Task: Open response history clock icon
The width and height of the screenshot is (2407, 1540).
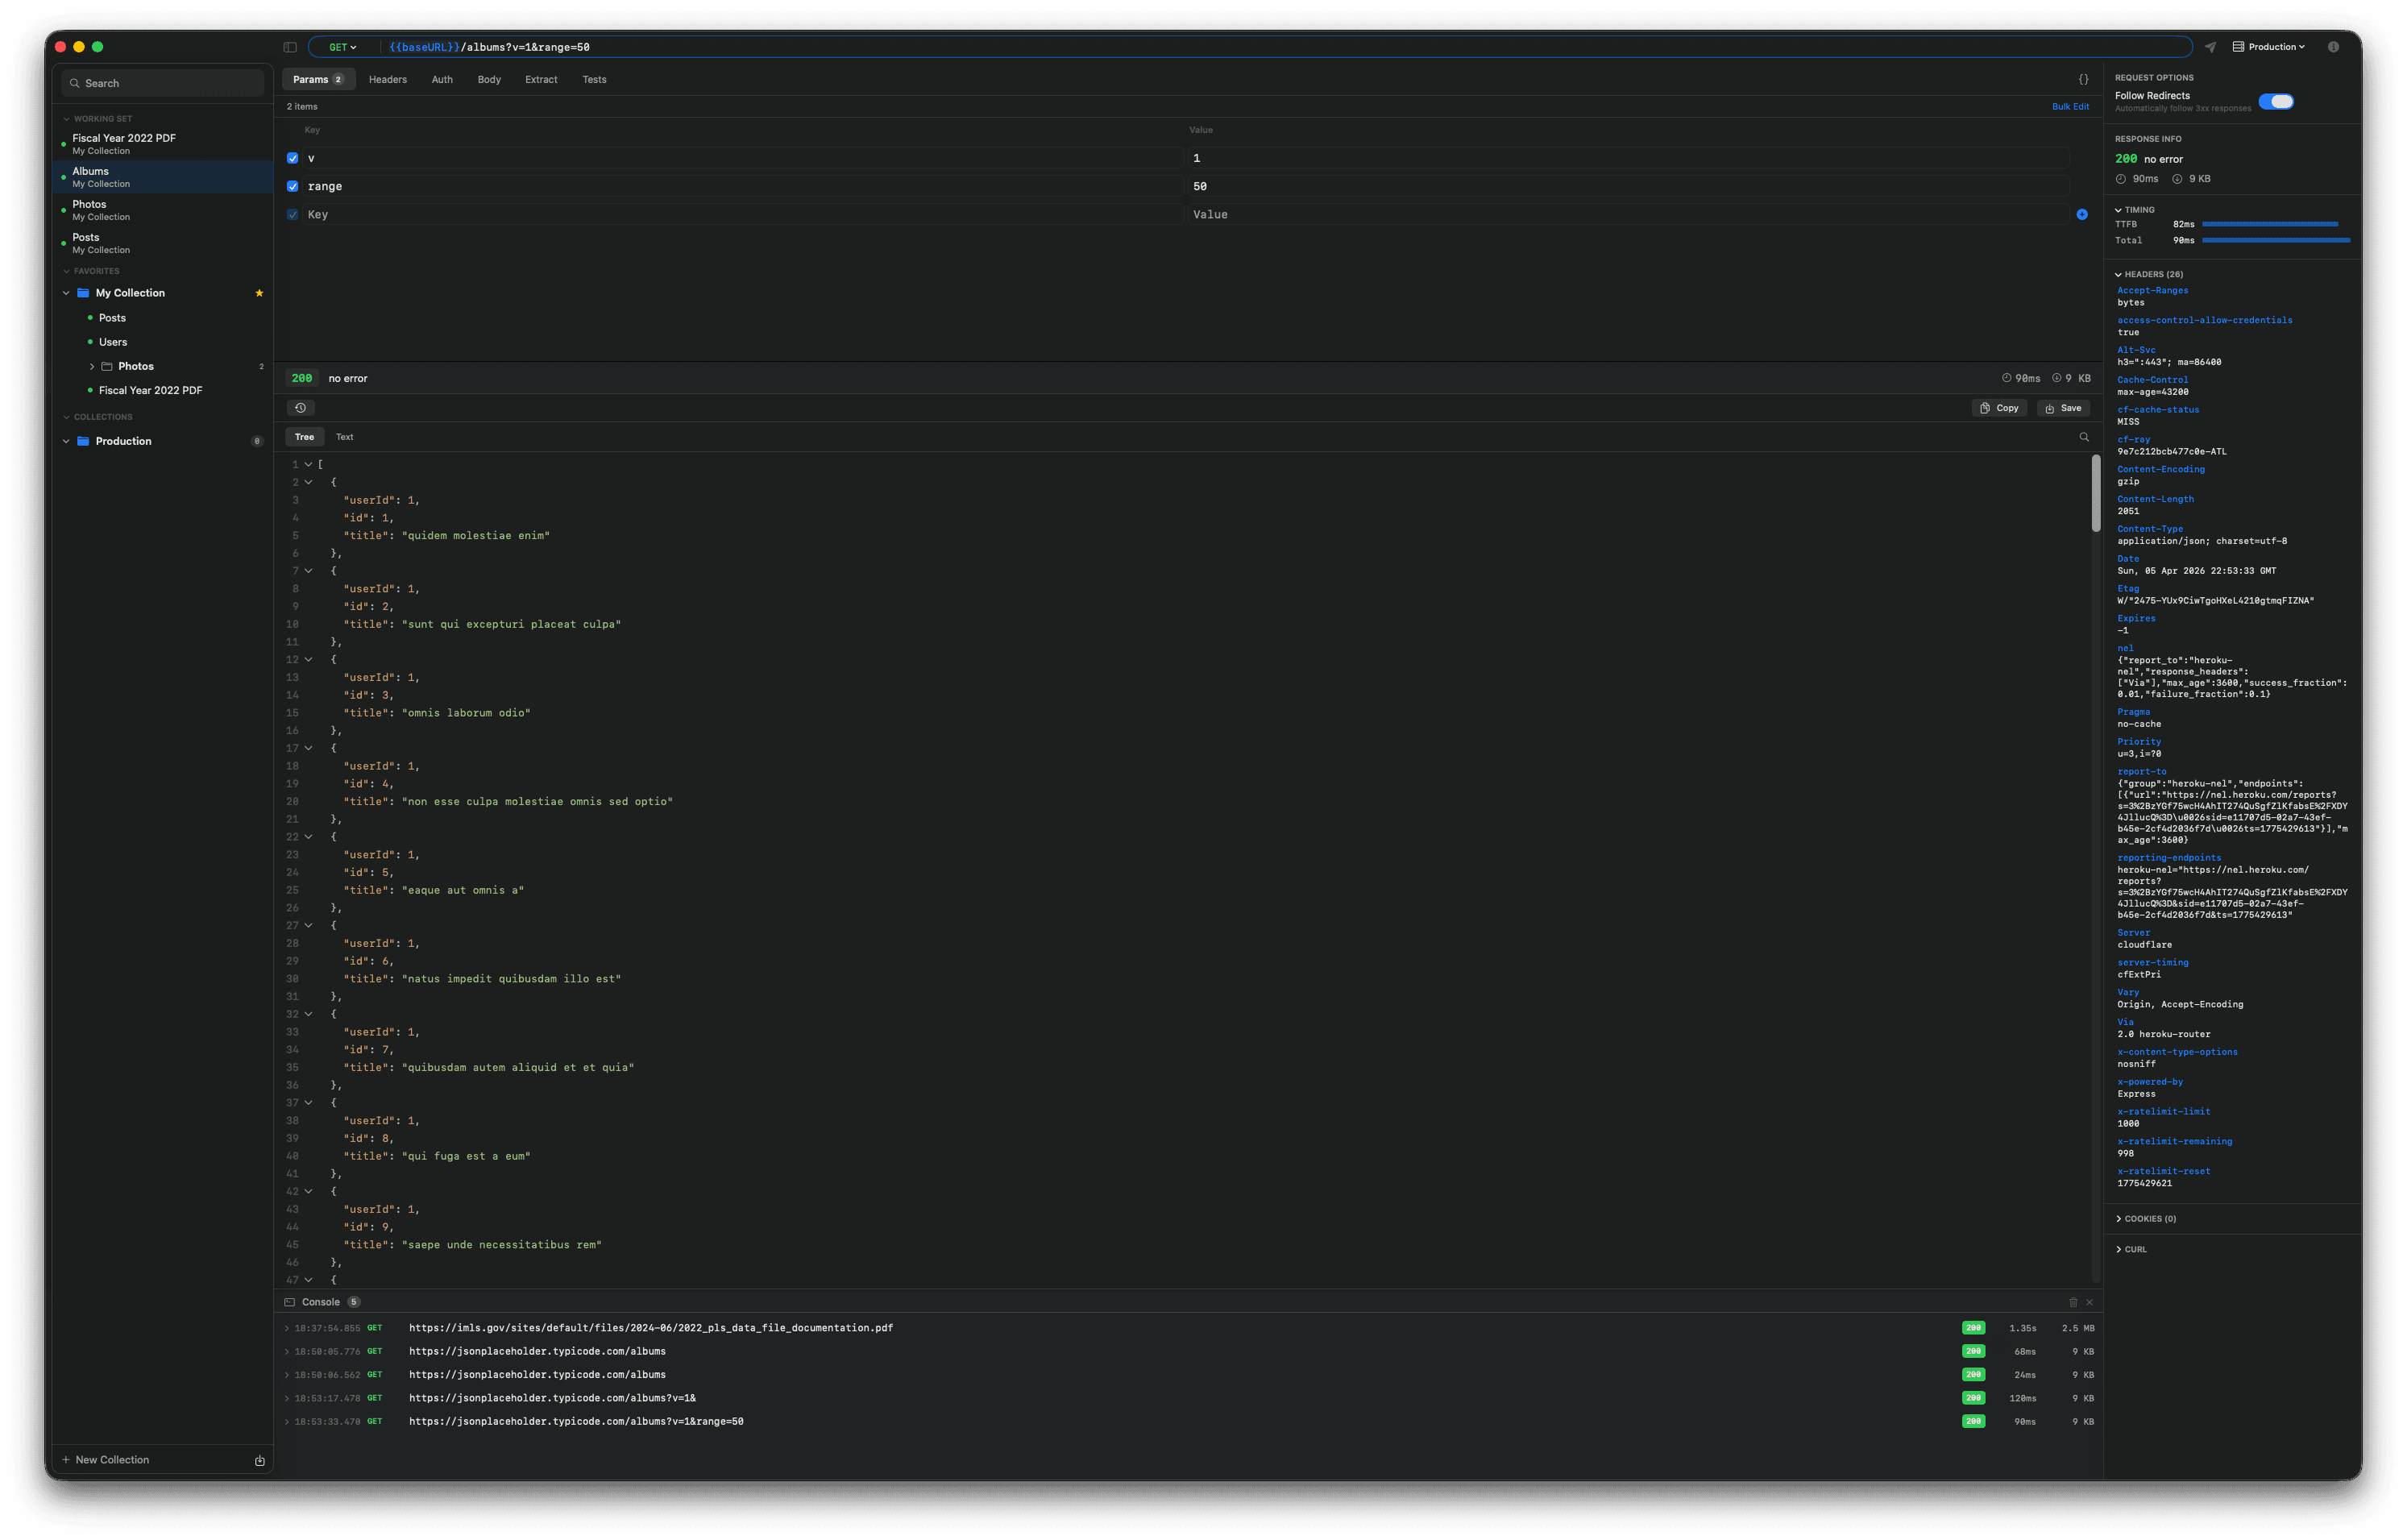Action: (x=300, y=408)
